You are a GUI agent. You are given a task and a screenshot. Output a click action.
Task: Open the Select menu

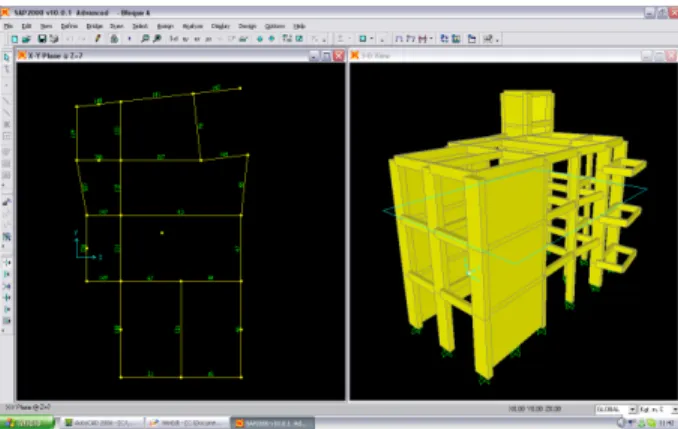(140, 26)
